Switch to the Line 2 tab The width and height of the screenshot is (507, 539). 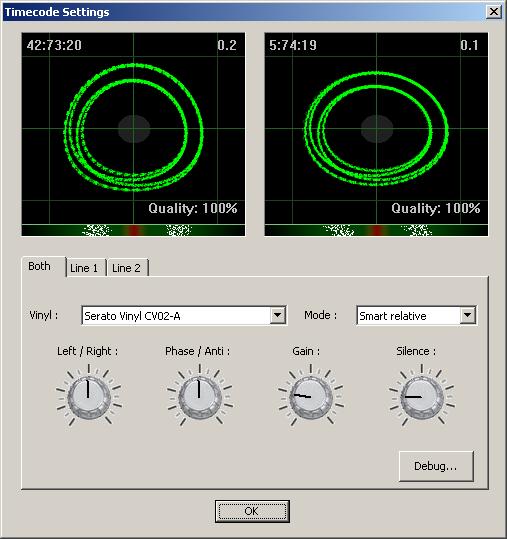(127, 267)
